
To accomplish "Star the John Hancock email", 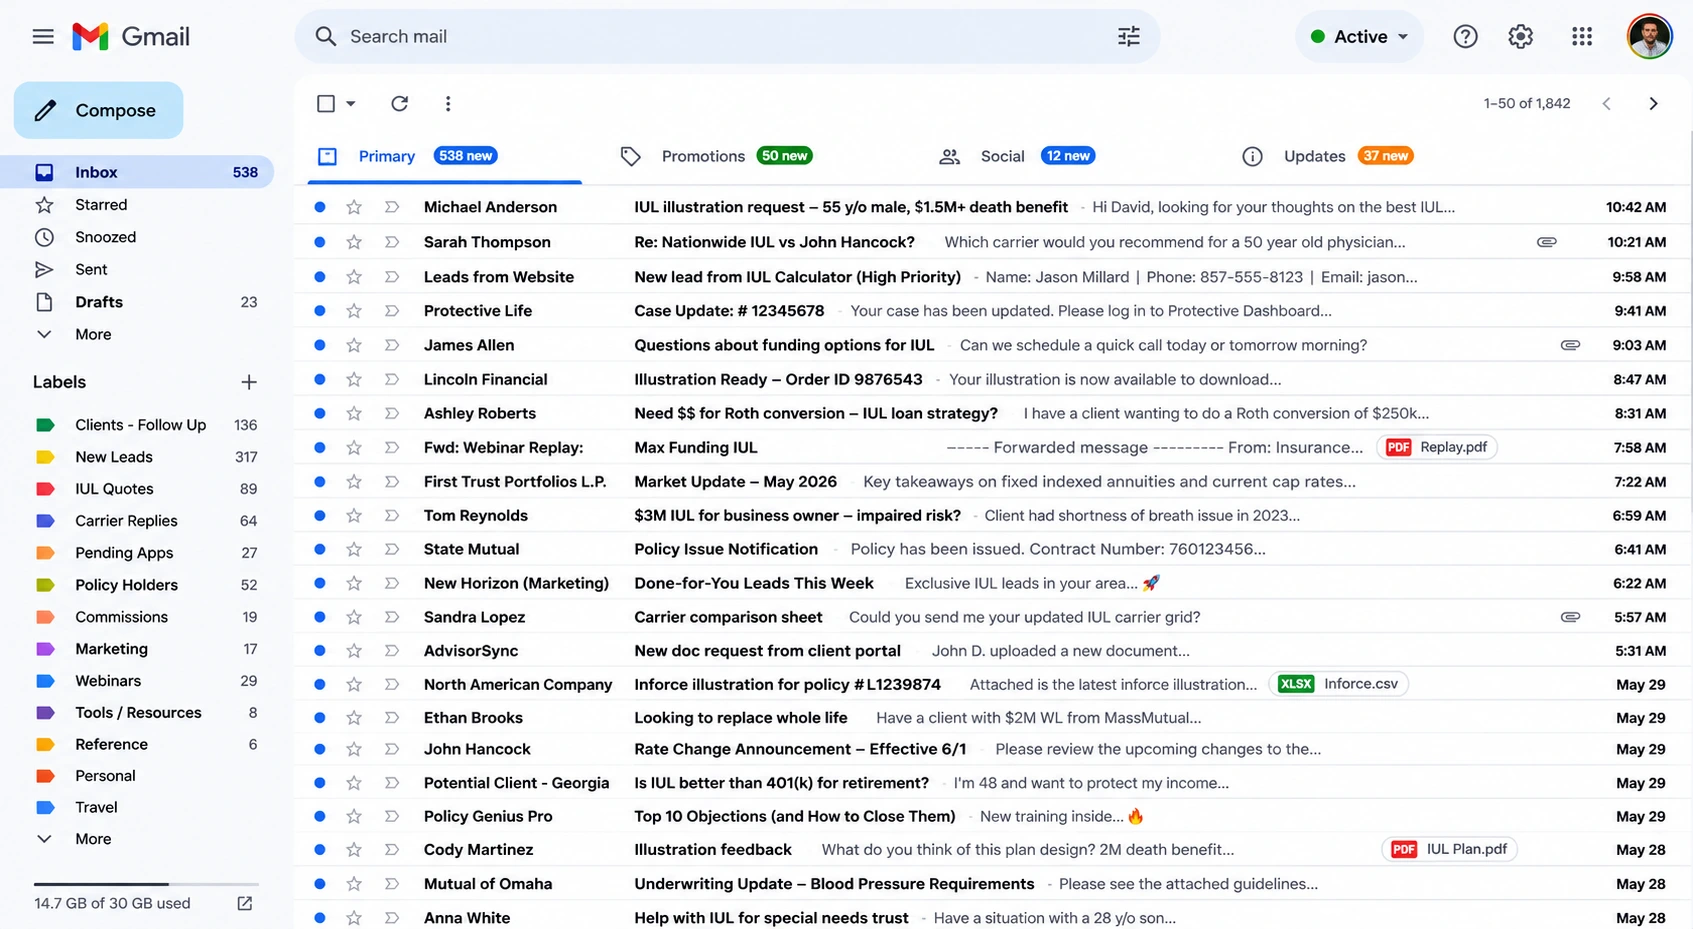I will [354, 749].
